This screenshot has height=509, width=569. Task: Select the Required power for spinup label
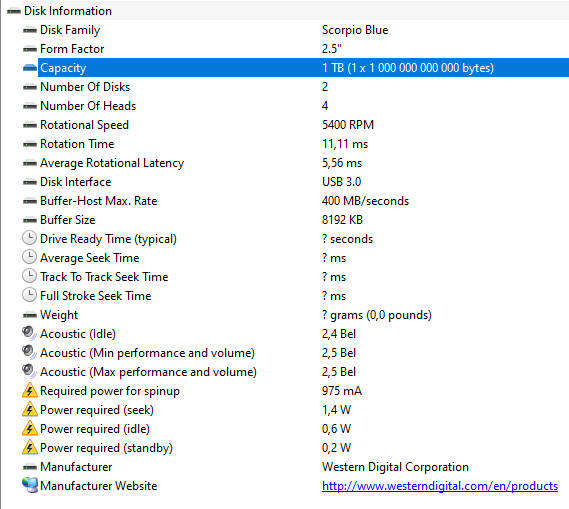(x=110, y=391)
